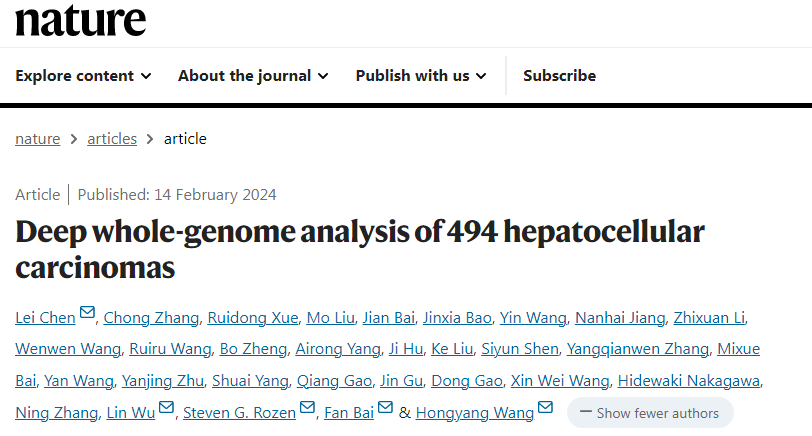Click the Subscribe link
The image size is (812, 436).
559,76
